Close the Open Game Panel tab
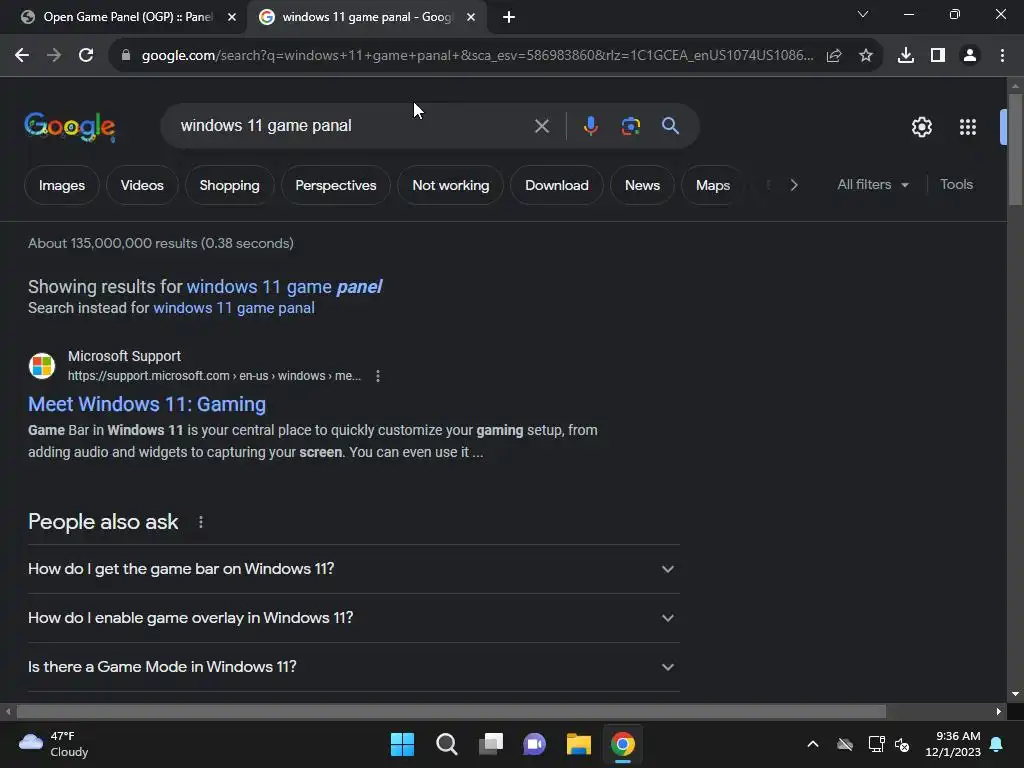This screenshot has width=1024, height=768. (x=232, y=17)
